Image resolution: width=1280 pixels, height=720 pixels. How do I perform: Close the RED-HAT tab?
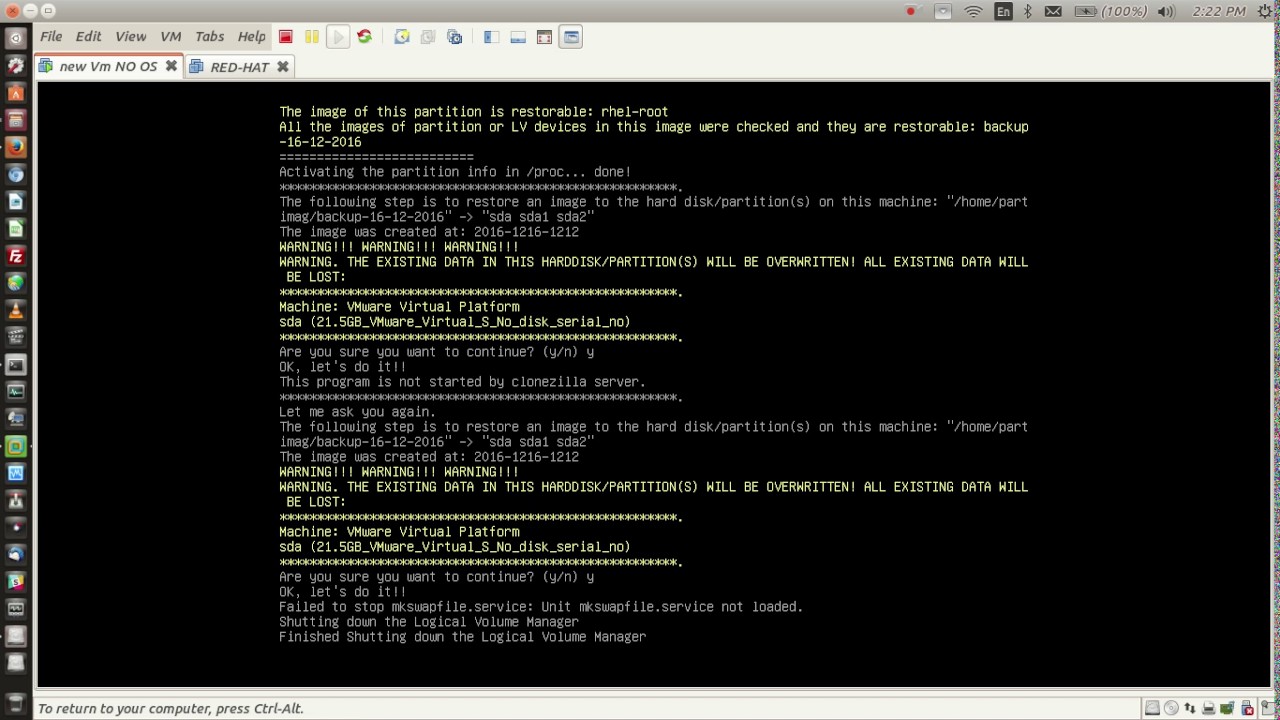tap(283, 66)
